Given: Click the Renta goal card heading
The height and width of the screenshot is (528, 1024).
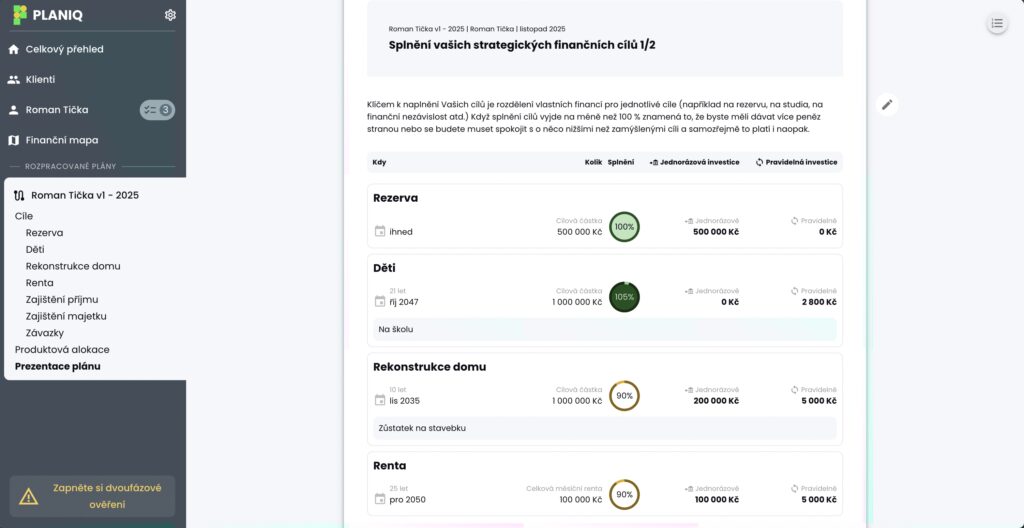Looking at the screenshot, I should click(390, 466).
